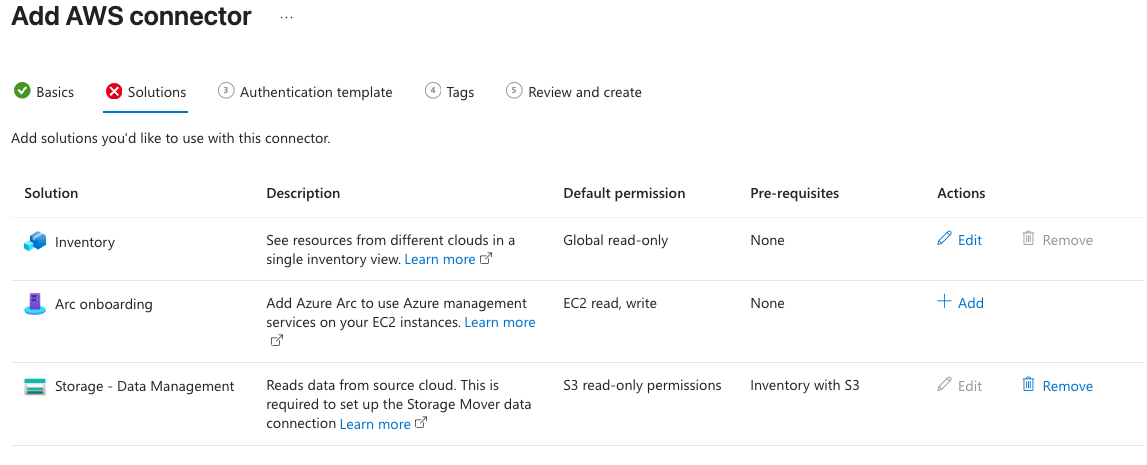
Task: Click the Arc onboarding server icon
Action: click(35, 304)
